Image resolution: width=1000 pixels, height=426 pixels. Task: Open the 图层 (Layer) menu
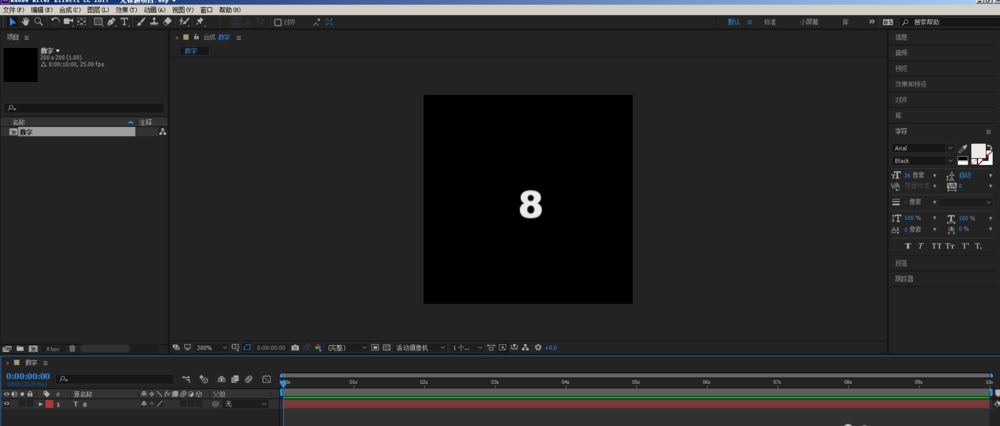[98, 10]
